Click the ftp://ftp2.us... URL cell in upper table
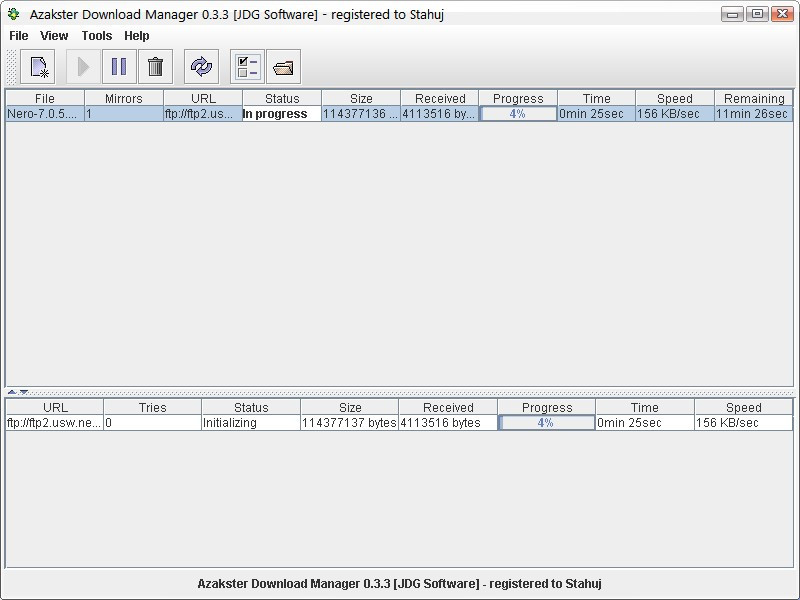Image resolution: width=800 pixels, height=600 pixels. (203, 113)
